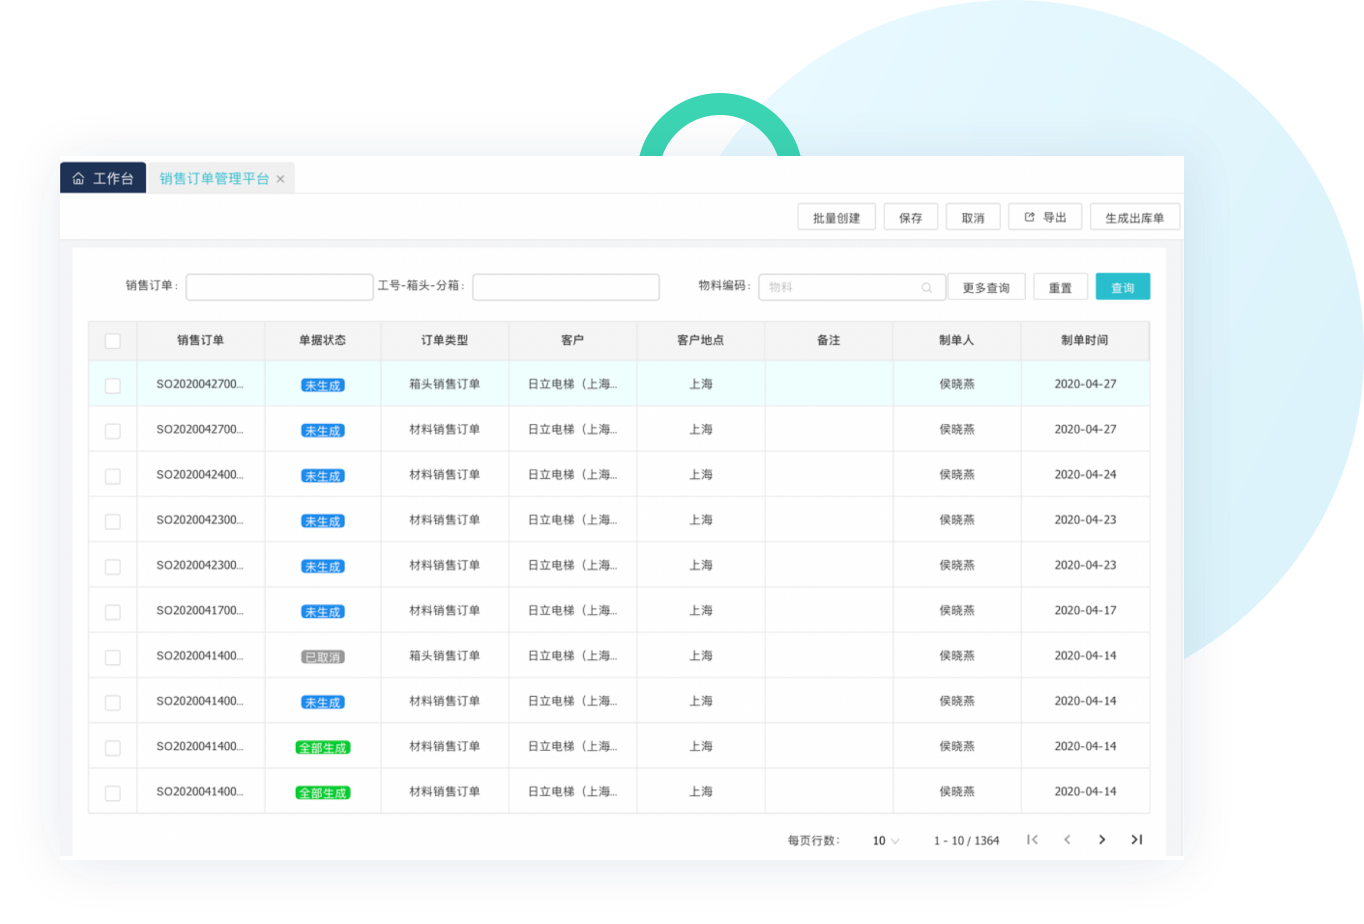
Task: Check the first row order checkbox
Action: tap(112, 385)
